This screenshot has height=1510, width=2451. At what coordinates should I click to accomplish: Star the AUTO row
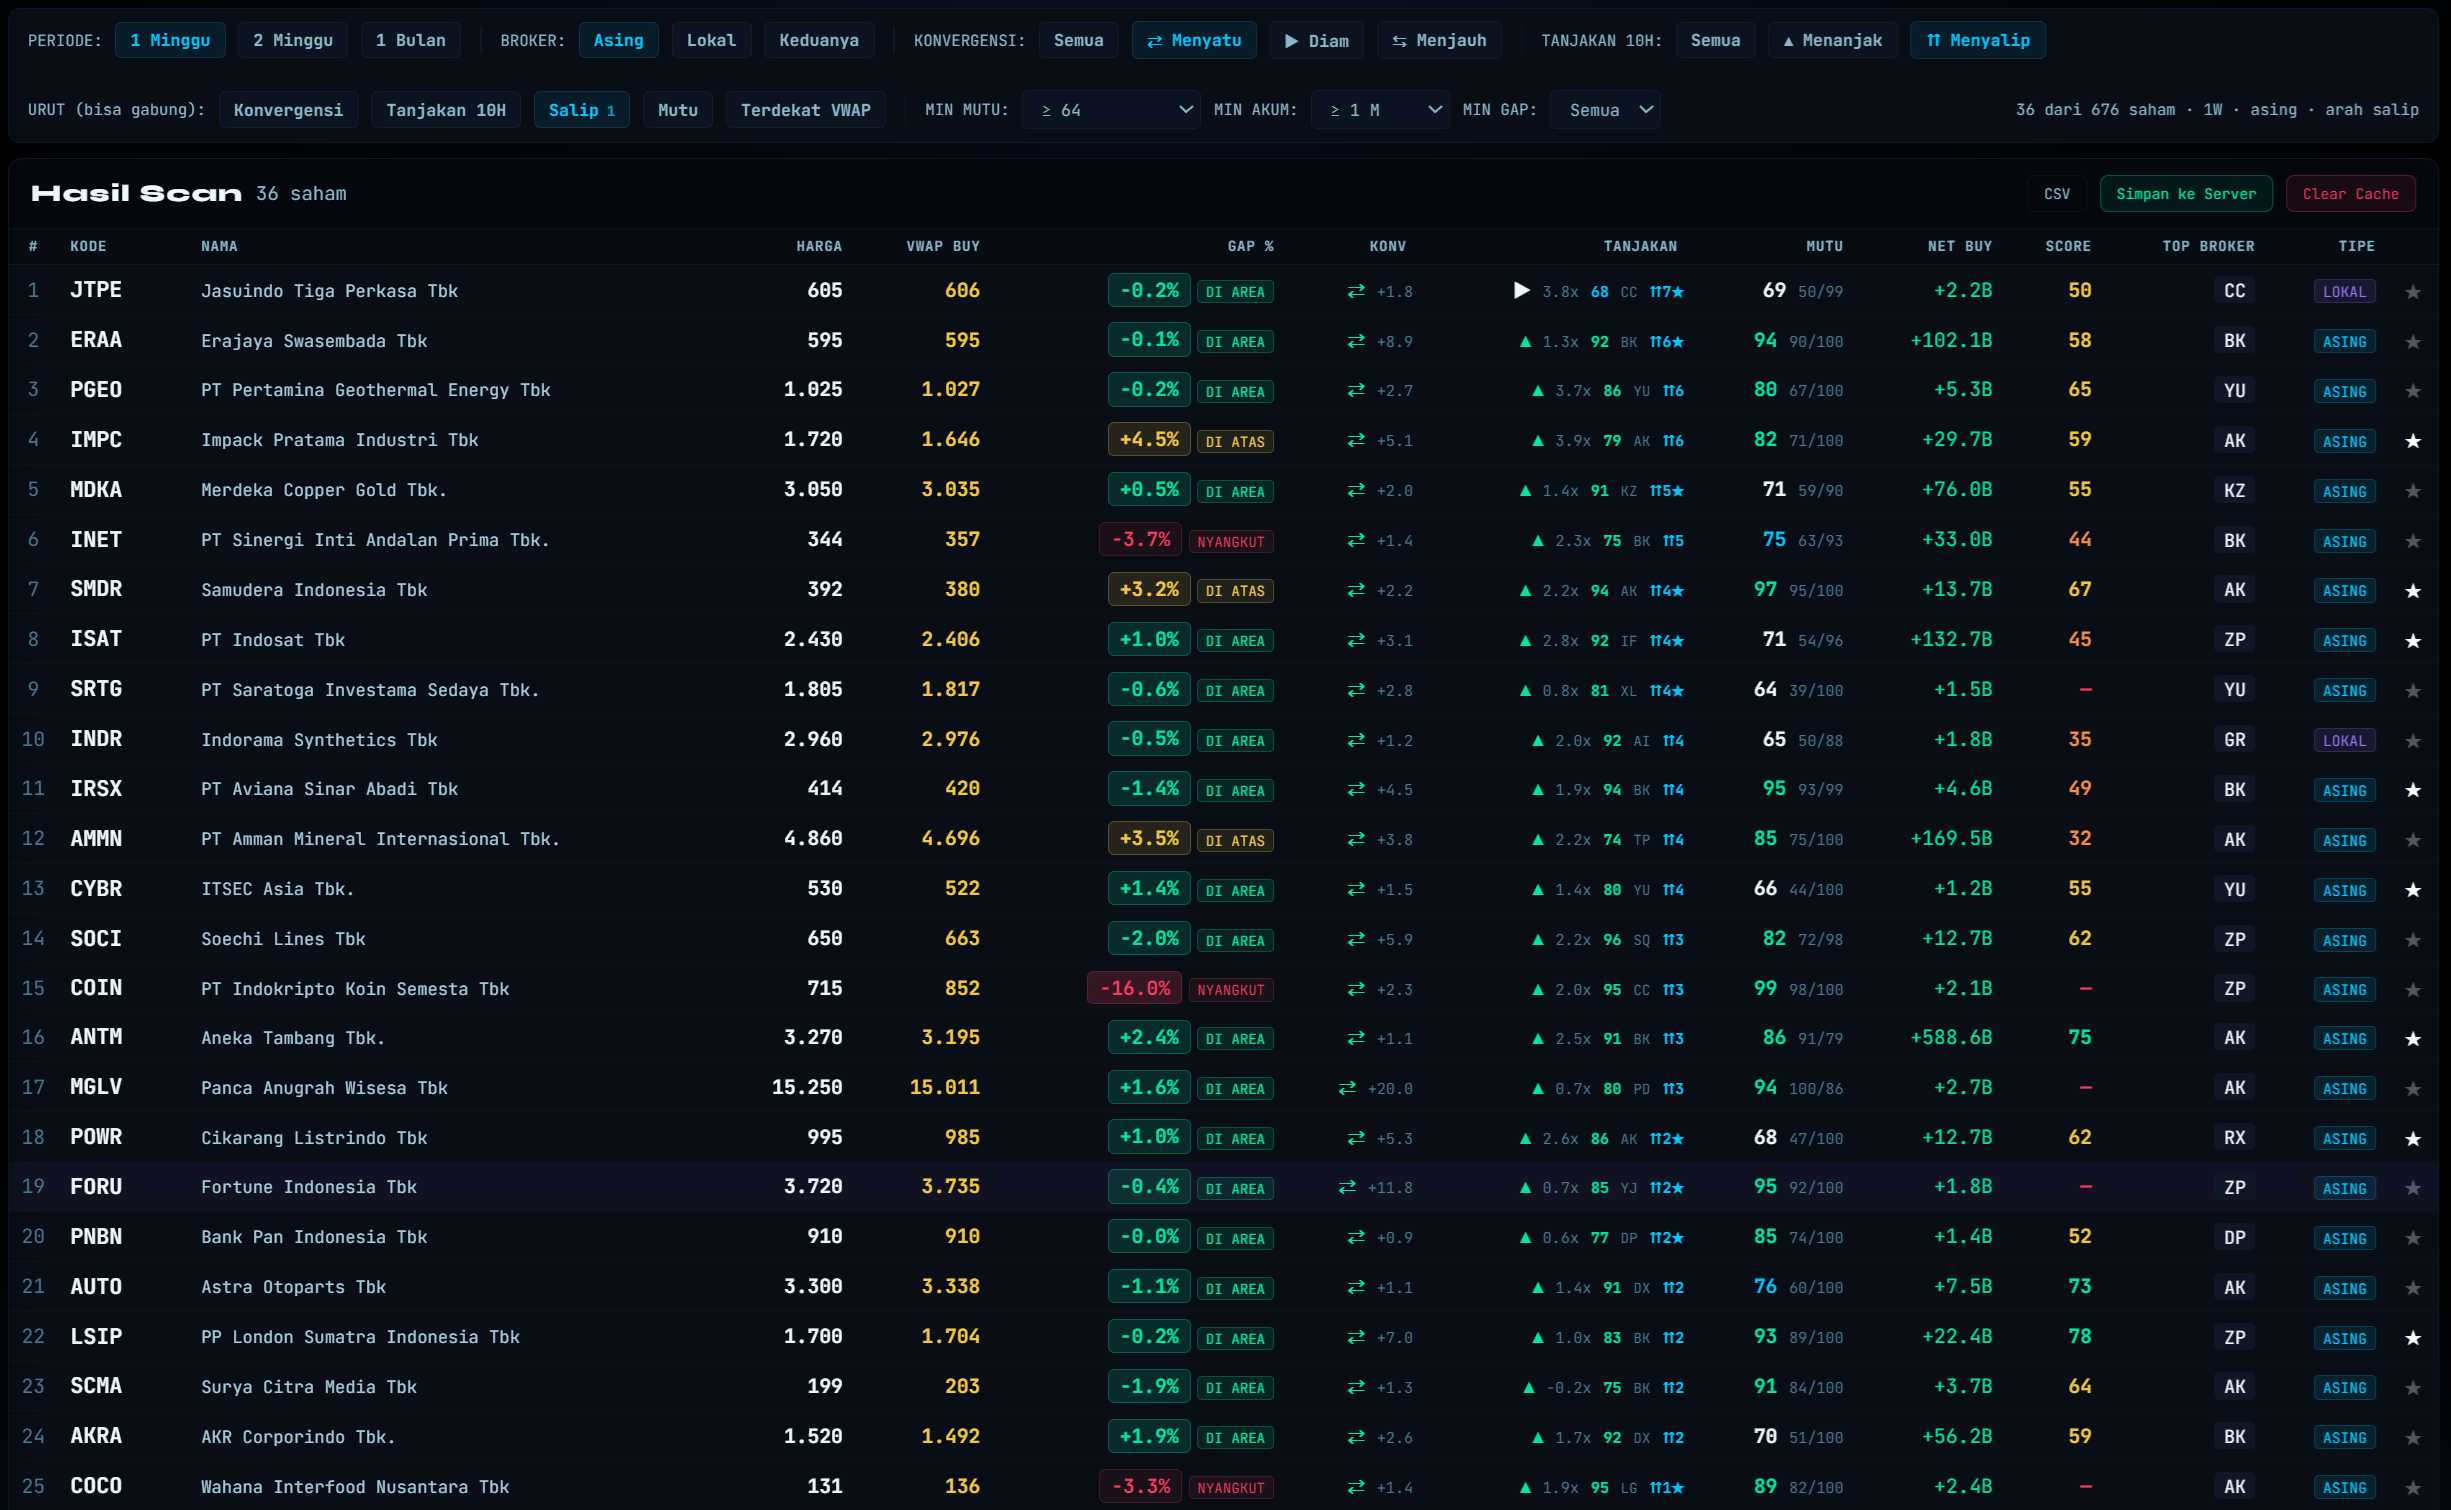click(x=2412, y=1288)
